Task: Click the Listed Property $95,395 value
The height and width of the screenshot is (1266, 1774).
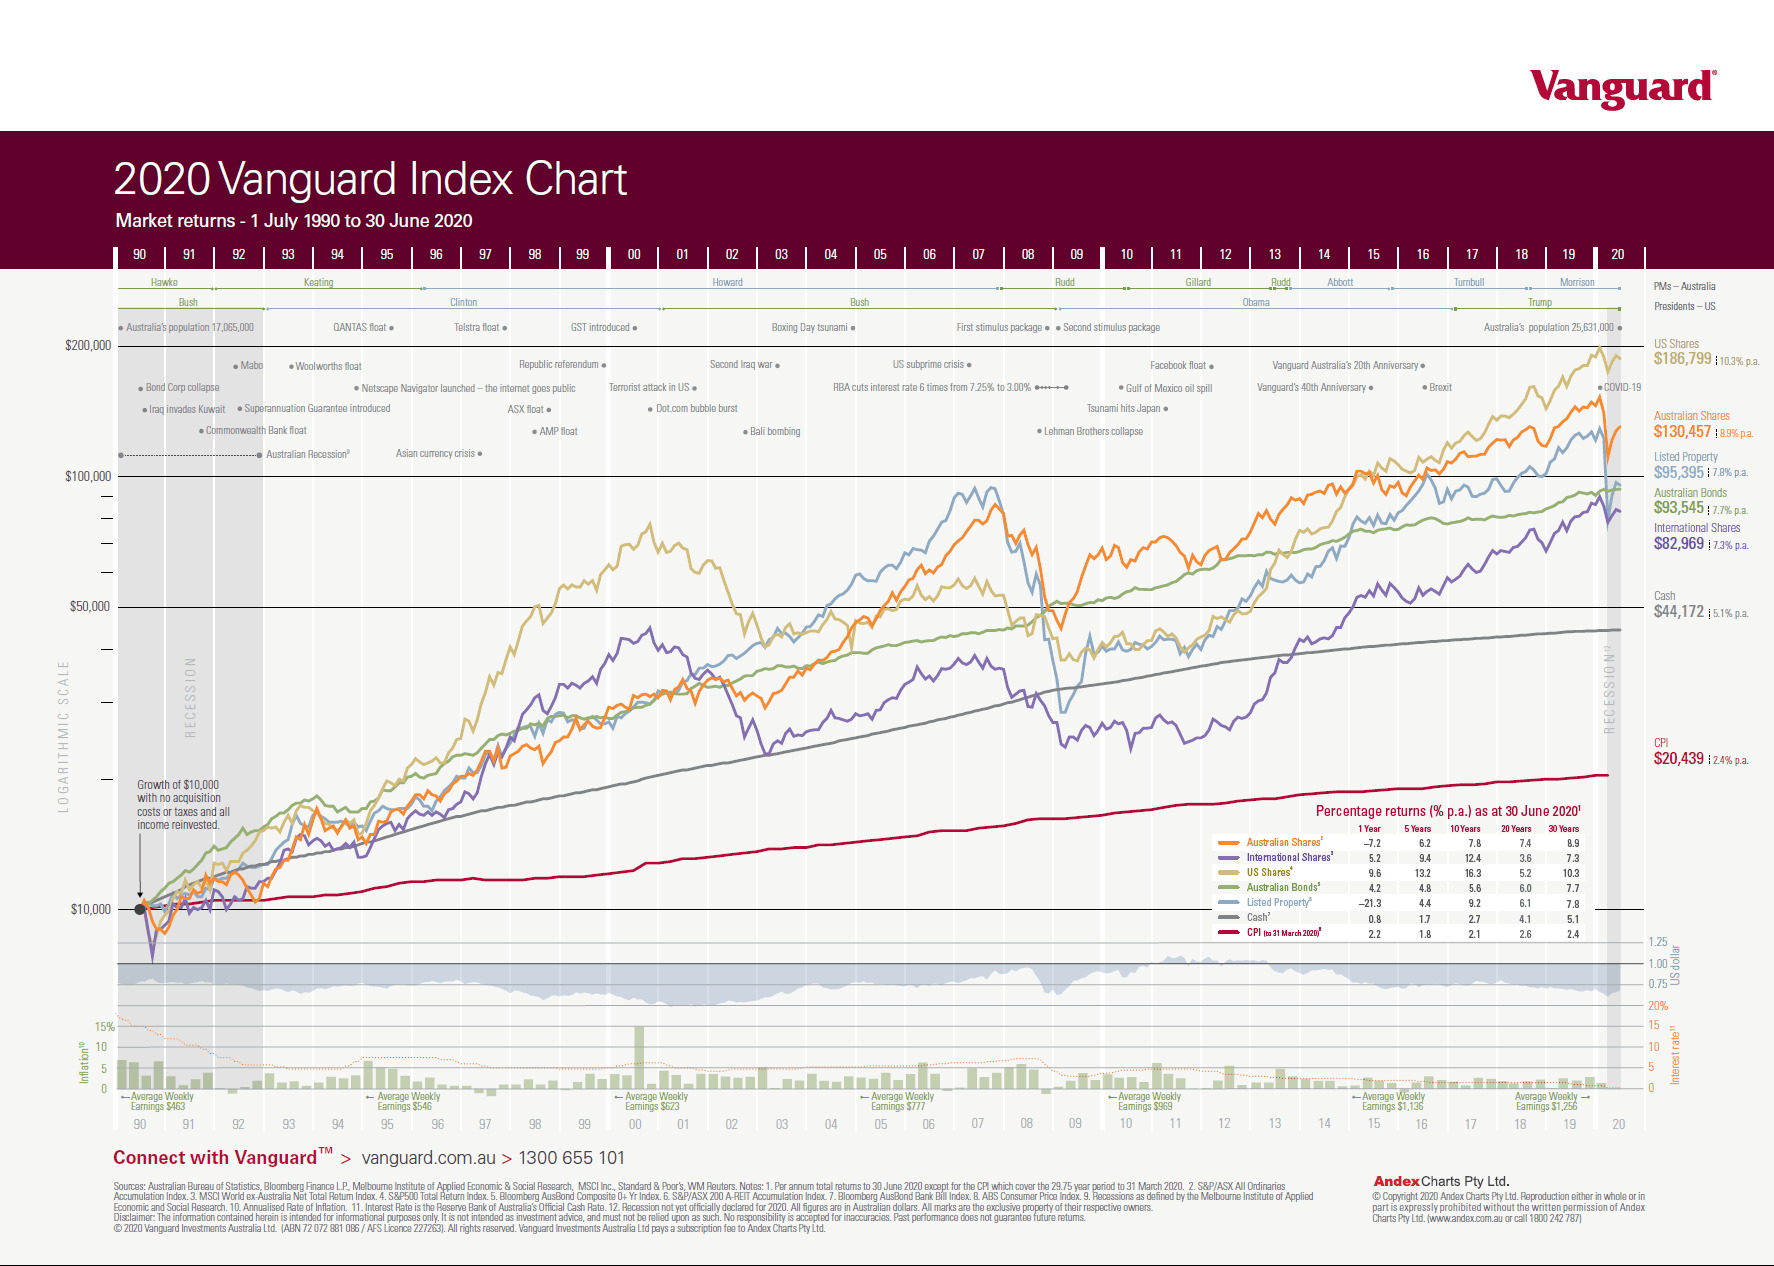Action: 1679,472
